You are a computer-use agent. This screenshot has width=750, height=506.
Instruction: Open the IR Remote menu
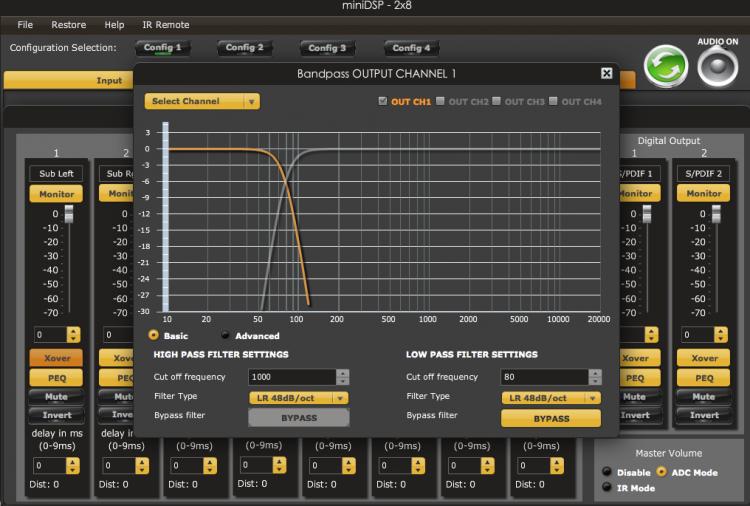(165, 25)
